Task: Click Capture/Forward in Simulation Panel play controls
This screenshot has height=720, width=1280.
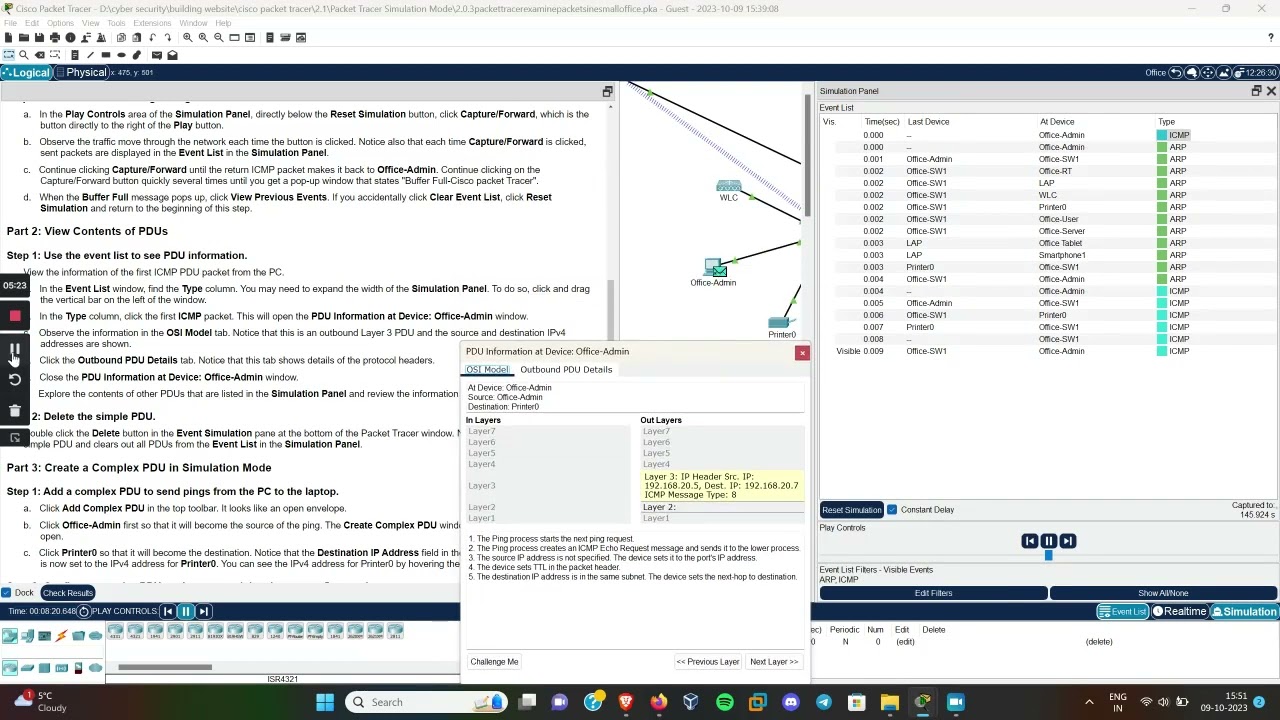Action: pyautogui.click(x=1067, y=541)
